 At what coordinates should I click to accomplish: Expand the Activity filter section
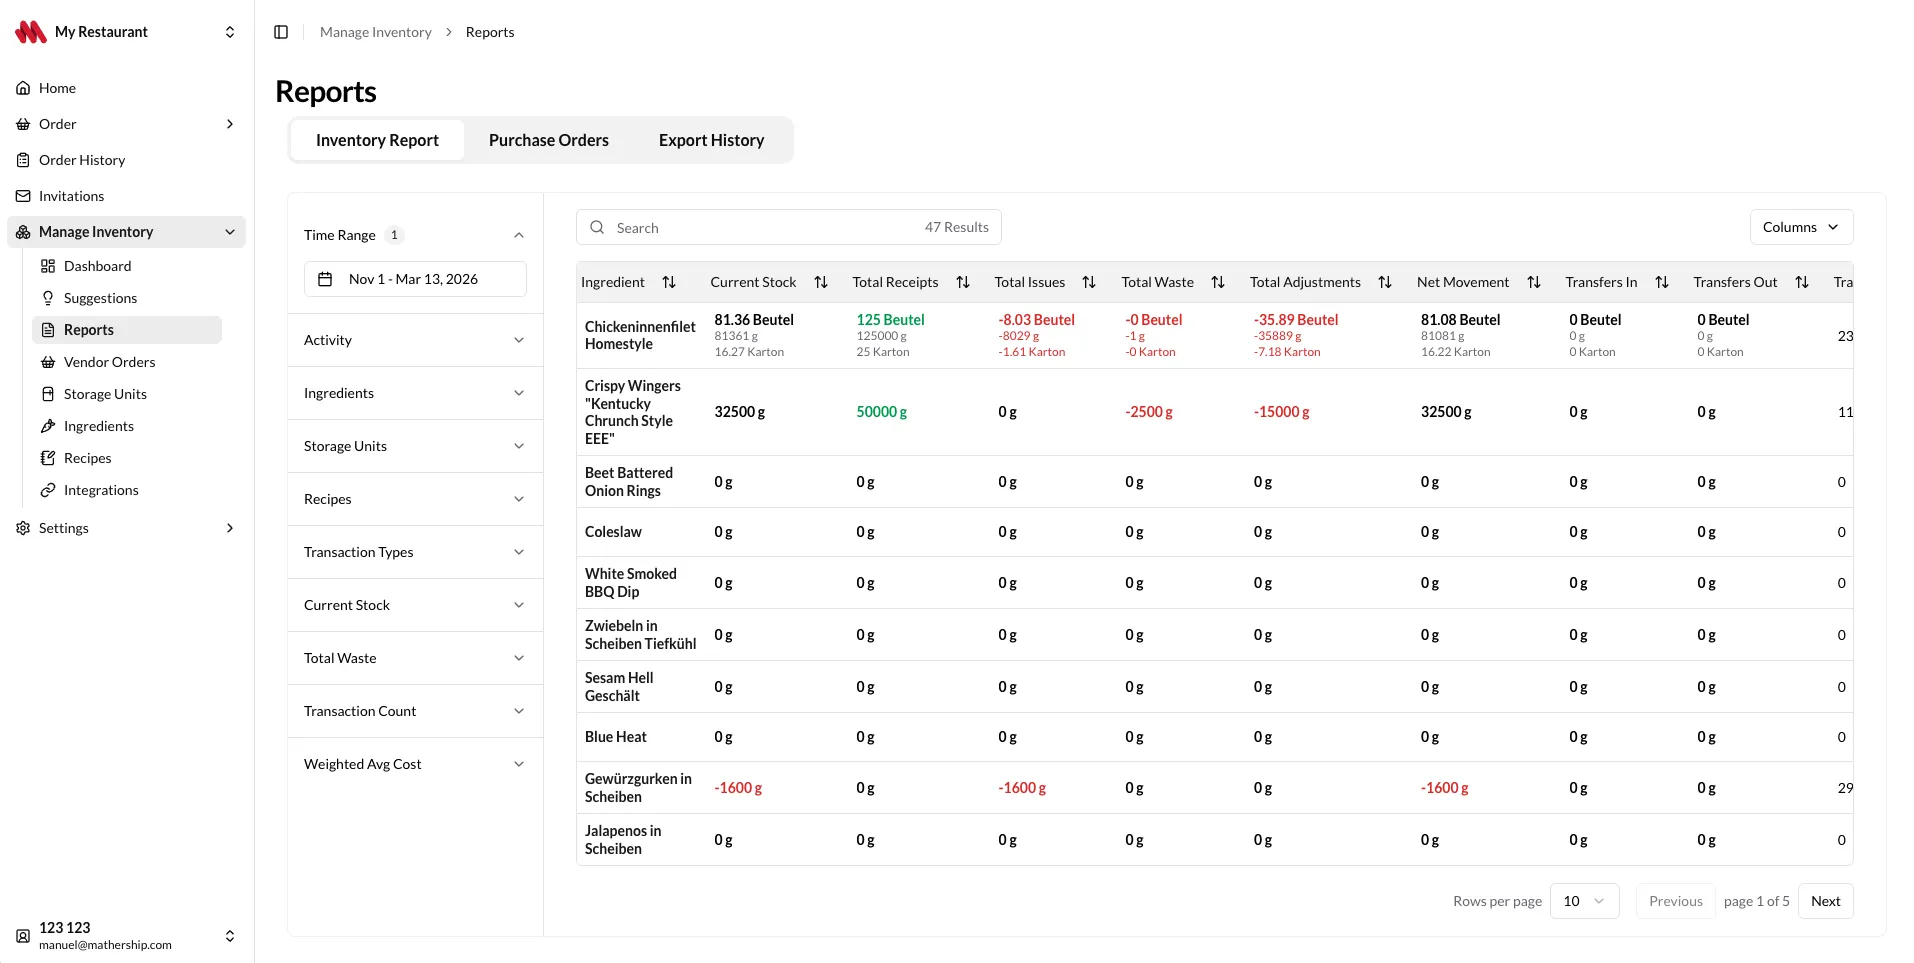(415, 340)
